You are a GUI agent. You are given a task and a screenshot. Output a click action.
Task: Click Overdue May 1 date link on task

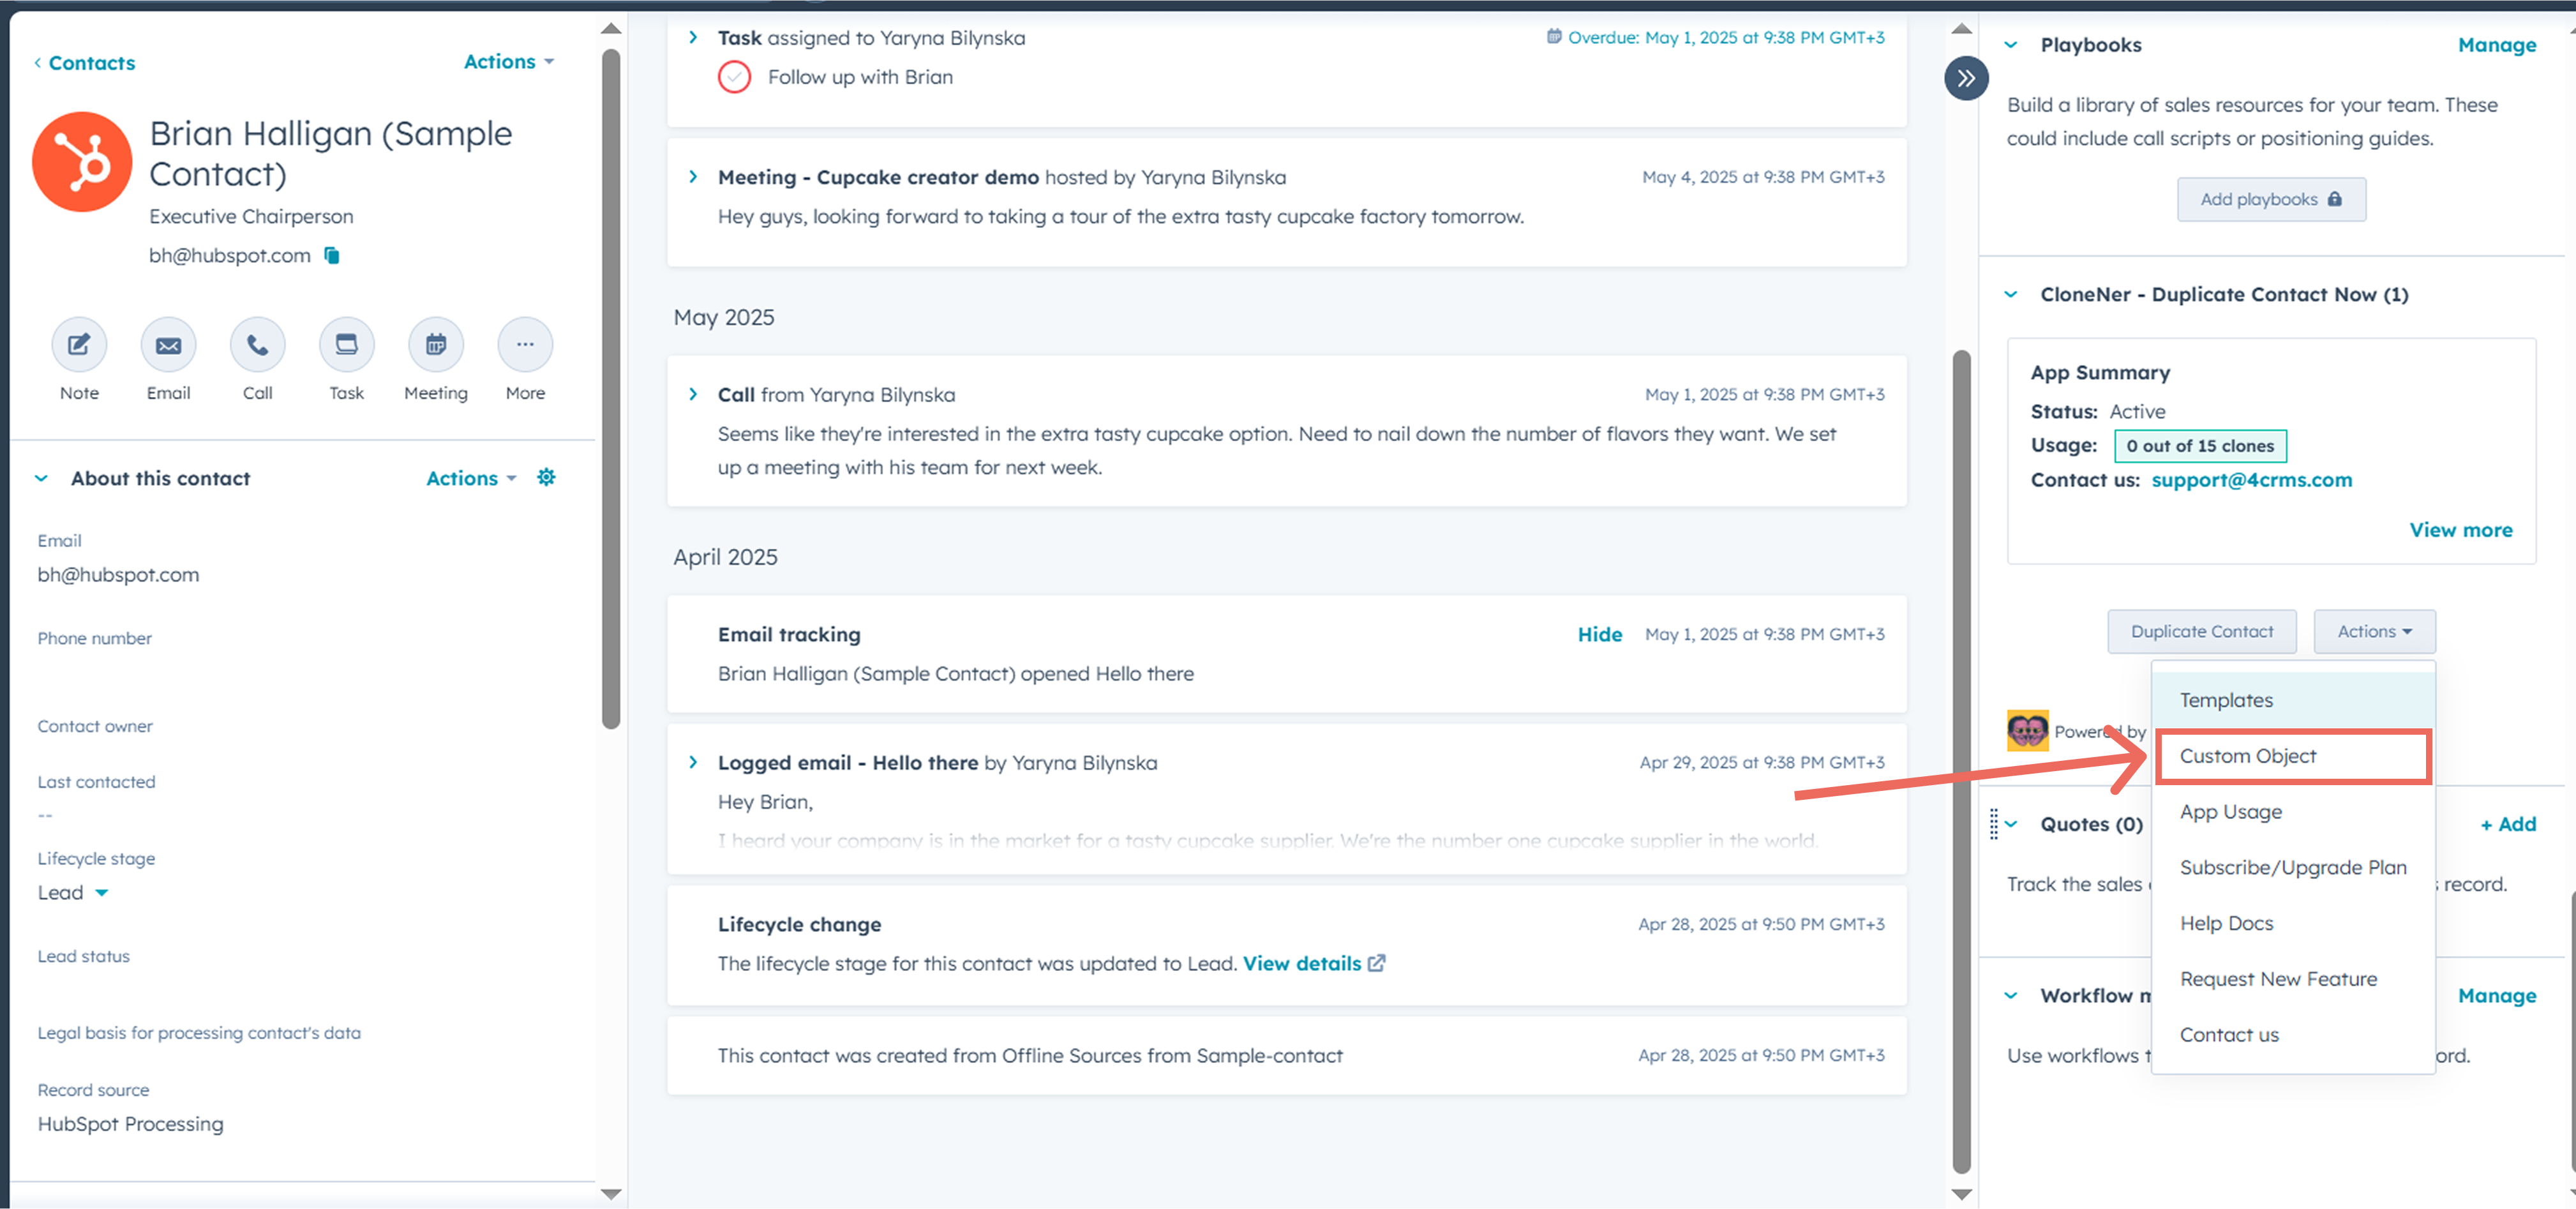coord(1725,37)
